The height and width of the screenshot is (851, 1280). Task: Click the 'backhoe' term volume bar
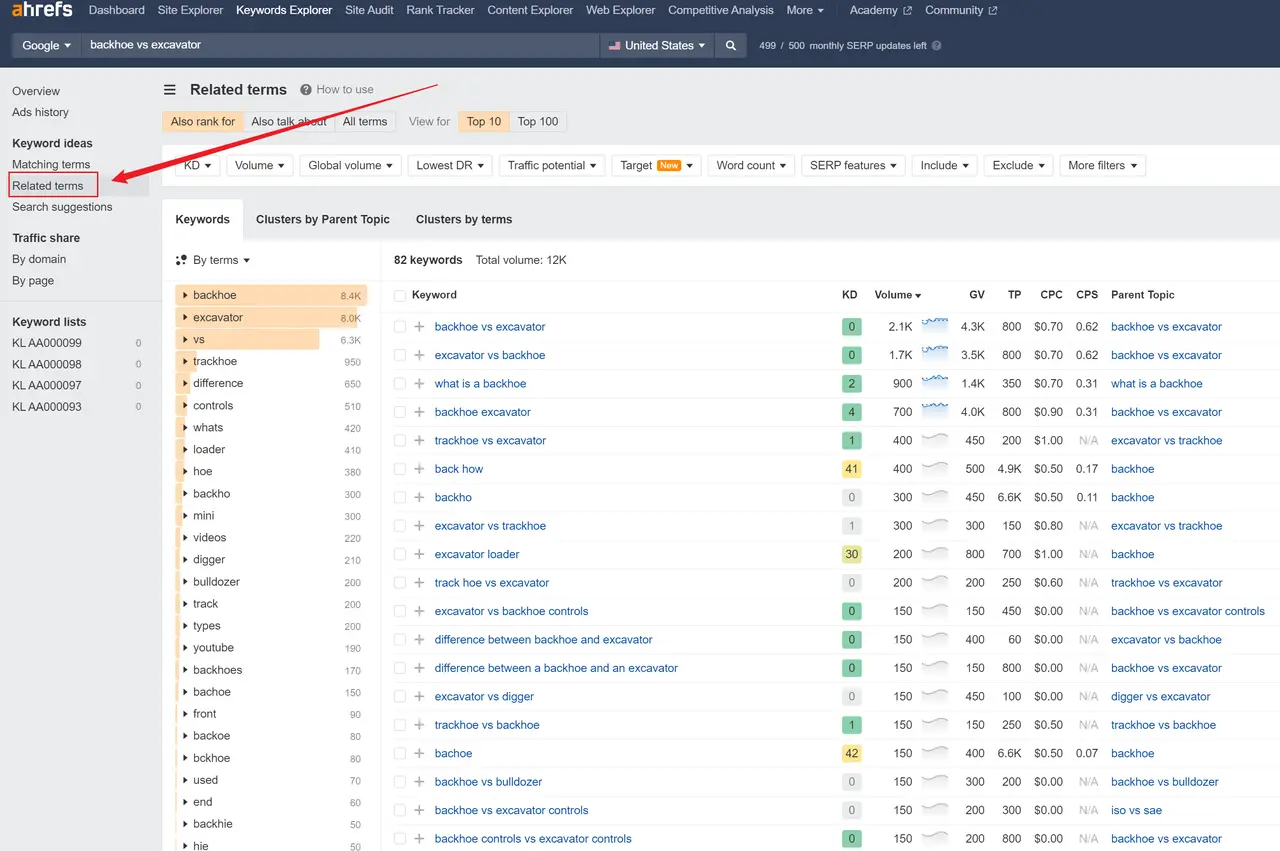pyautogui.click(x=271, y=296)
